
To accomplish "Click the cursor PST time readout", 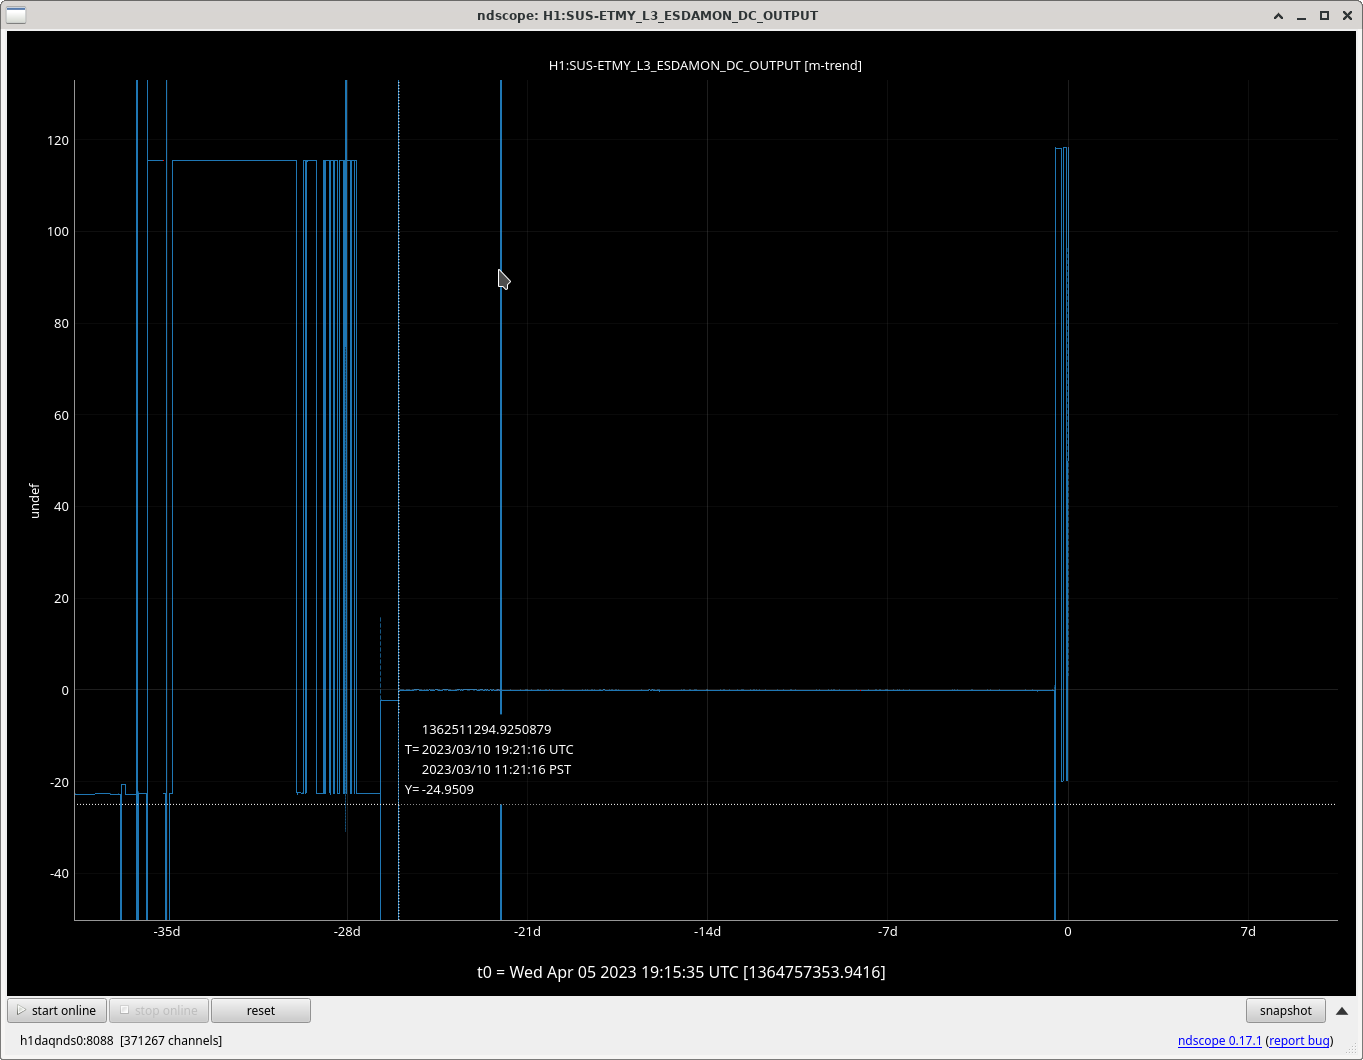I will (497, 769).
